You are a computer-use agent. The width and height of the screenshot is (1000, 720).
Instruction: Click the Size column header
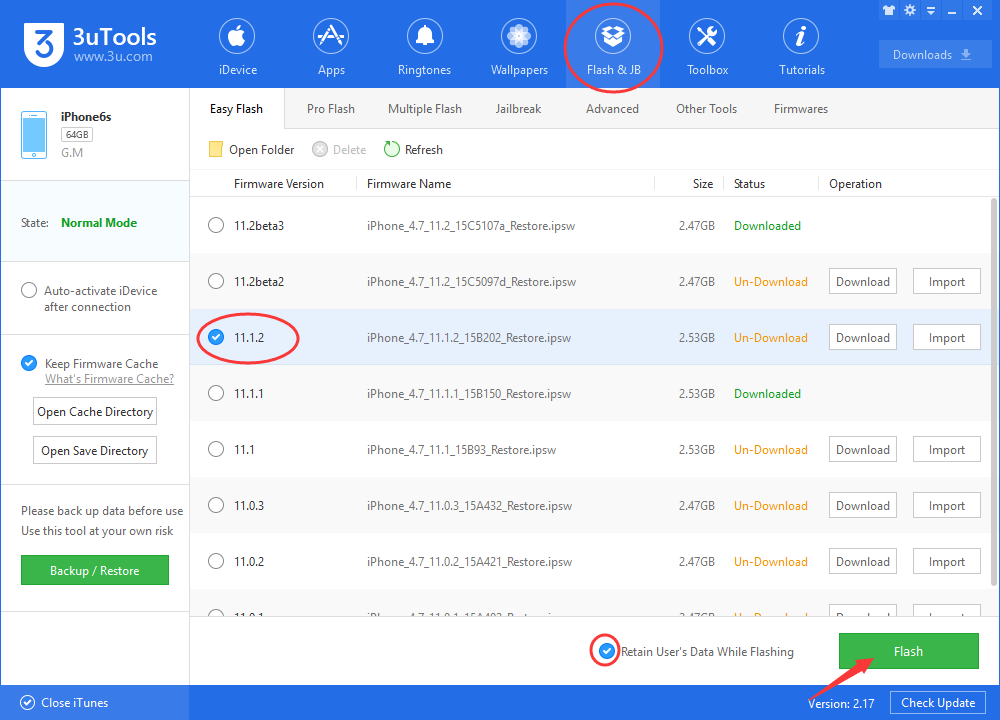703,184
